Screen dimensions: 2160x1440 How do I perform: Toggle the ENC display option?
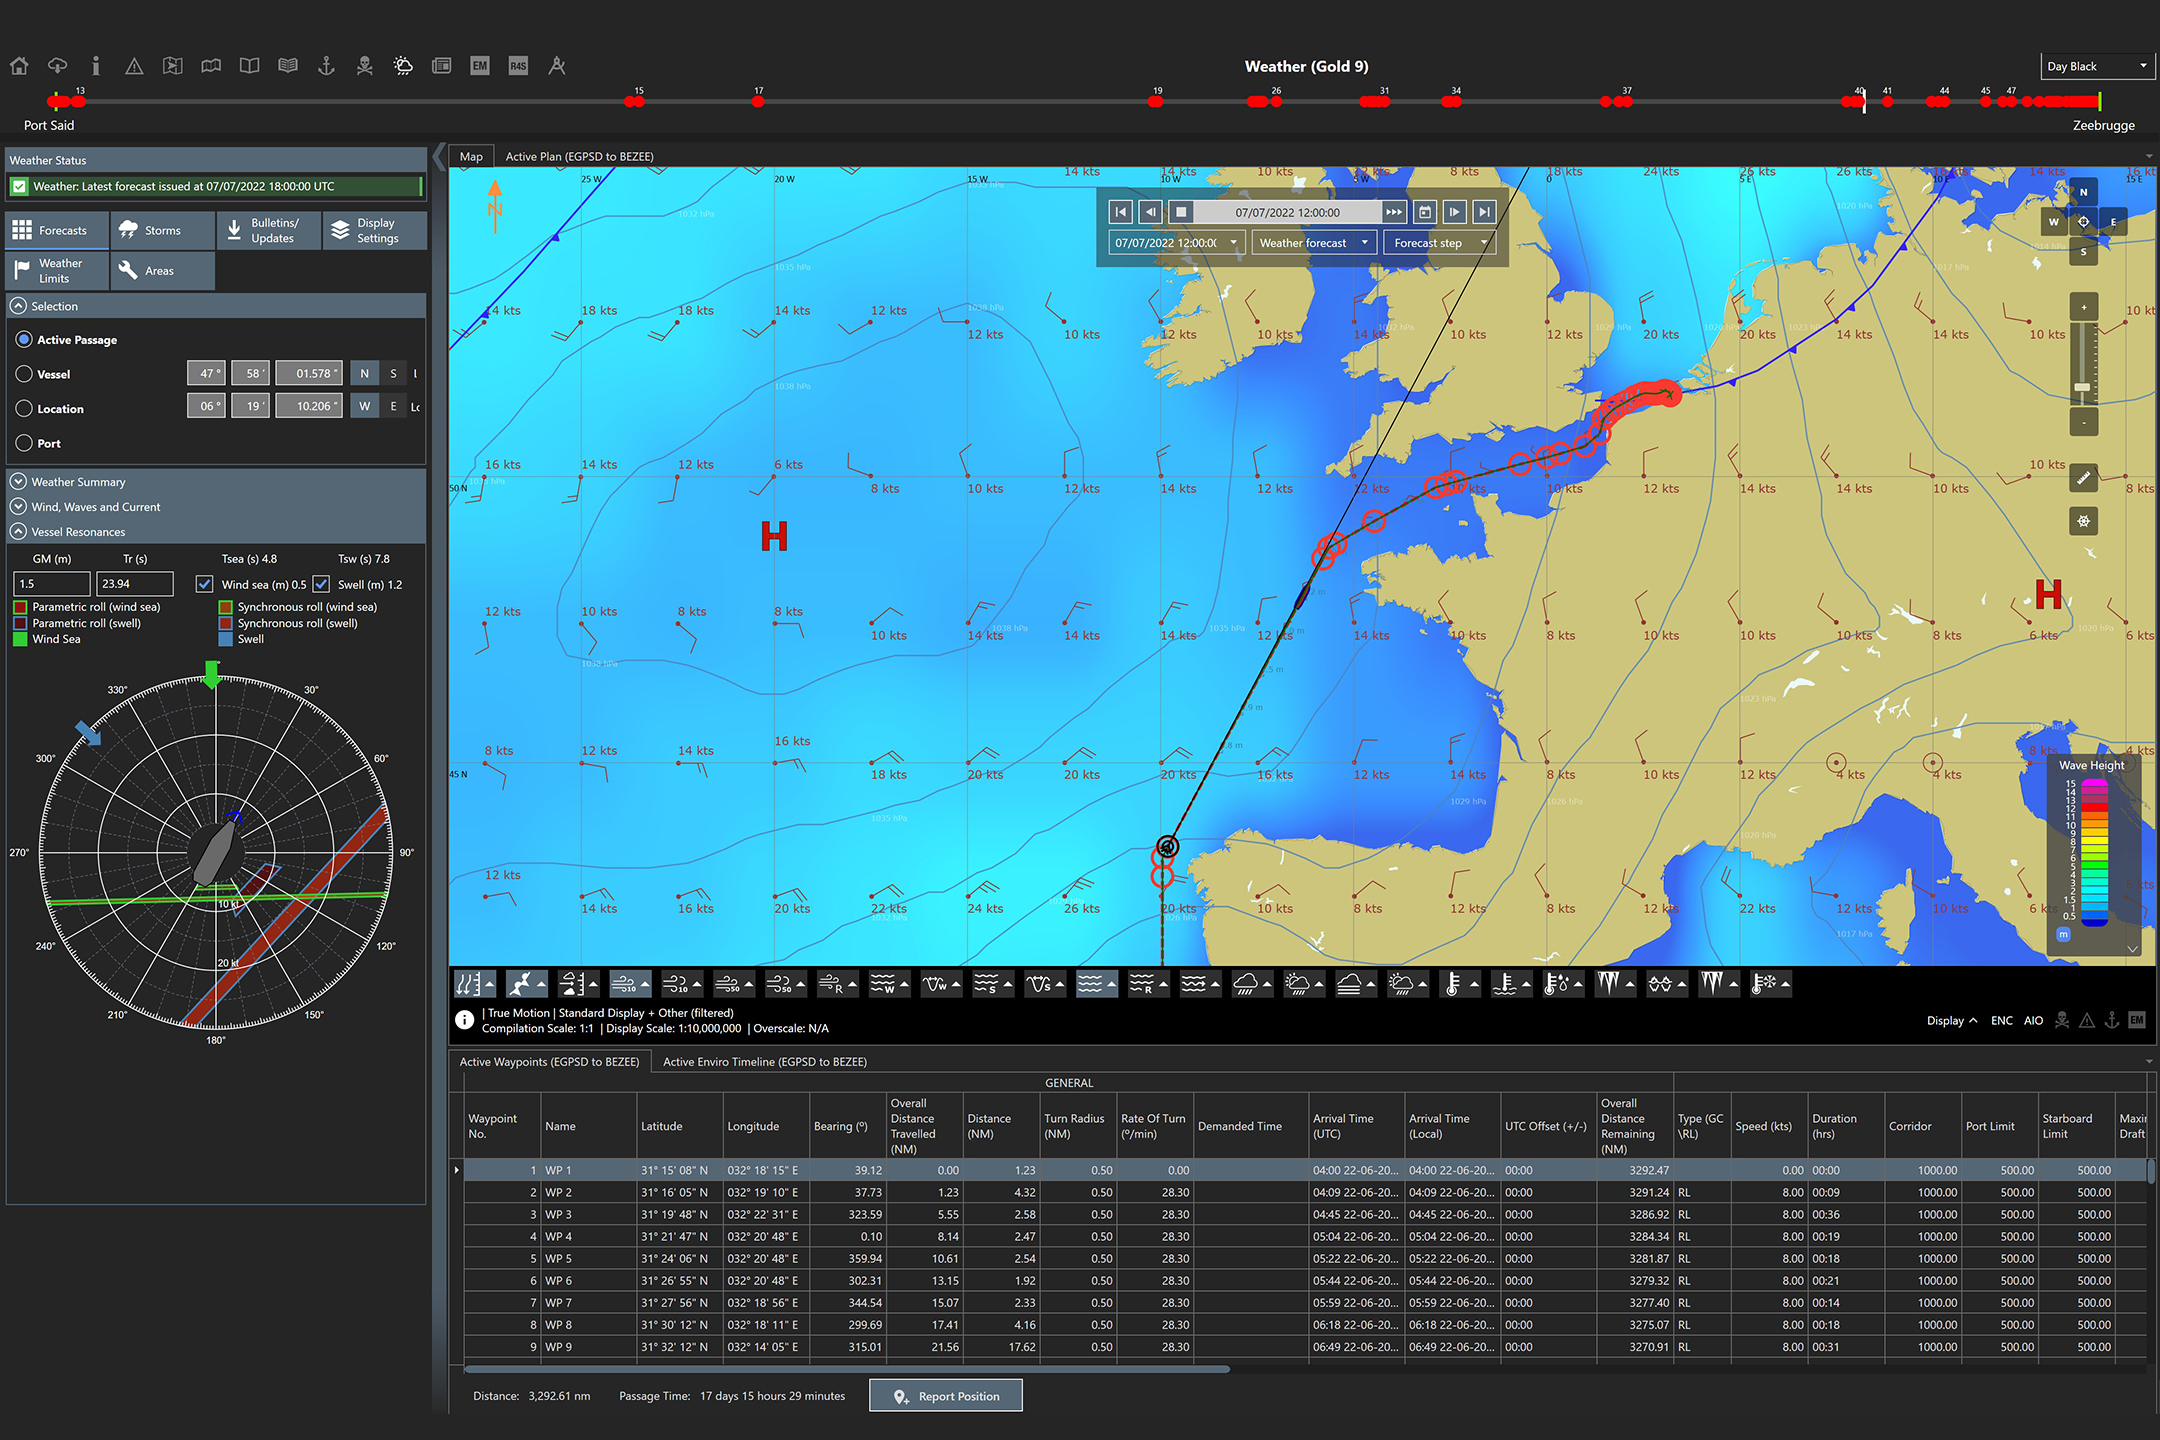(x=2002, y=1021)
